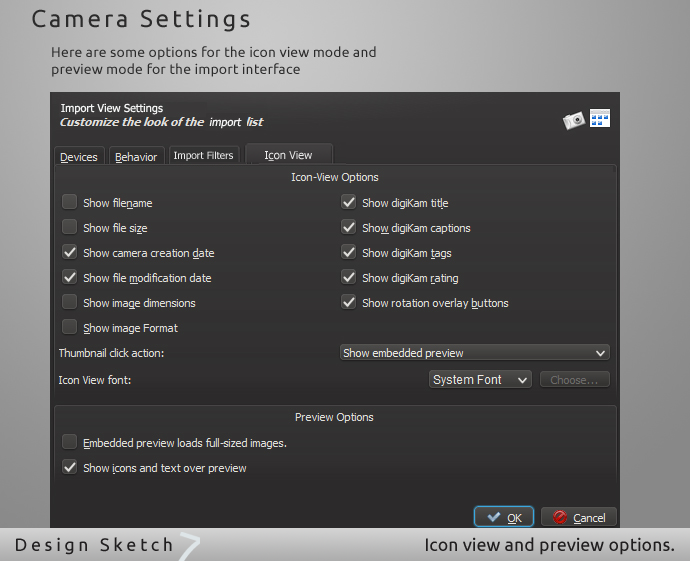Turn off Show digiKam captions
The width and height of the screenshot is (690, 561).
(x=348, y=227)
